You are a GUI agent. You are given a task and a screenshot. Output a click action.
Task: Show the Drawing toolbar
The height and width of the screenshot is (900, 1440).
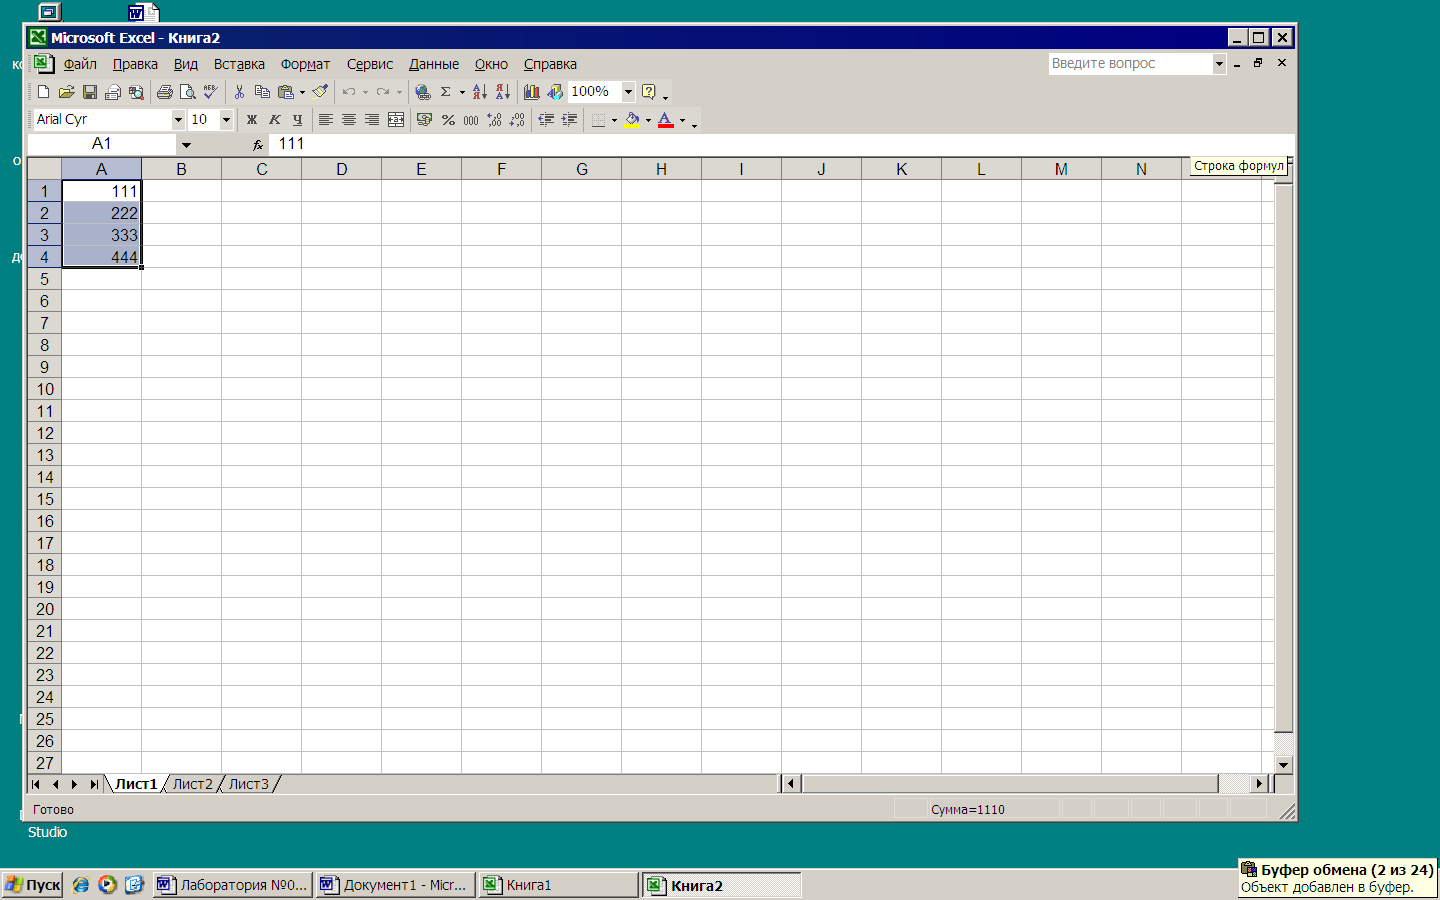[x=555, y=92]
